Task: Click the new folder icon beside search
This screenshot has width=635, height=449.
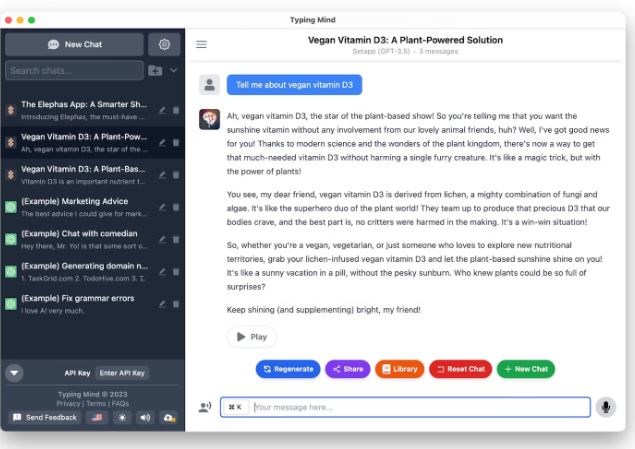Action: 155,70
